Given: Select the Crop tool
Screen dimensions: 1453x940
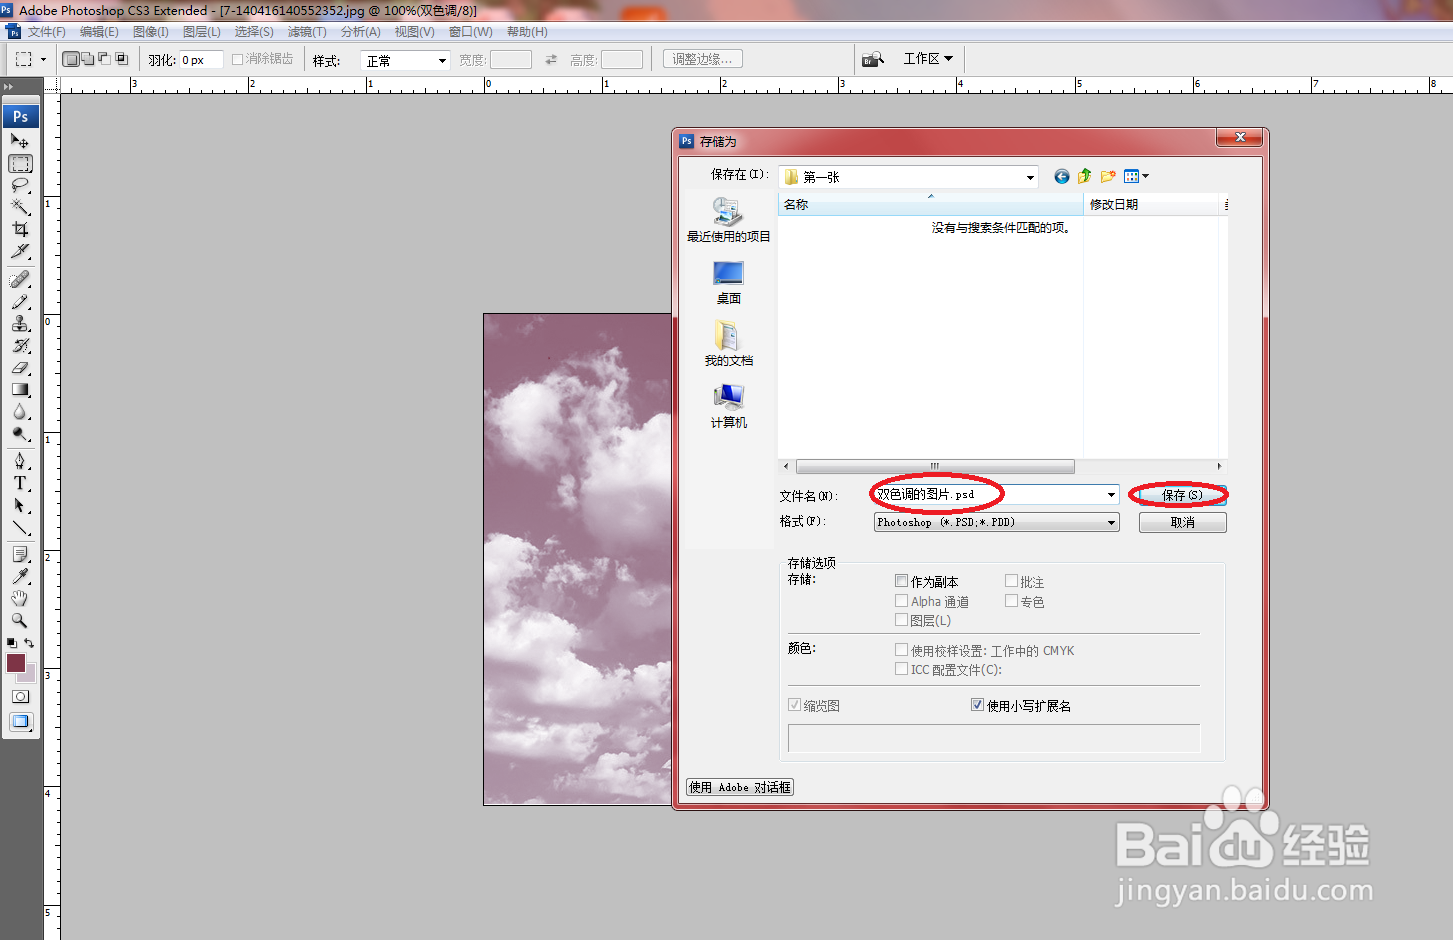Looking at the screenshot, I should 21,229.
